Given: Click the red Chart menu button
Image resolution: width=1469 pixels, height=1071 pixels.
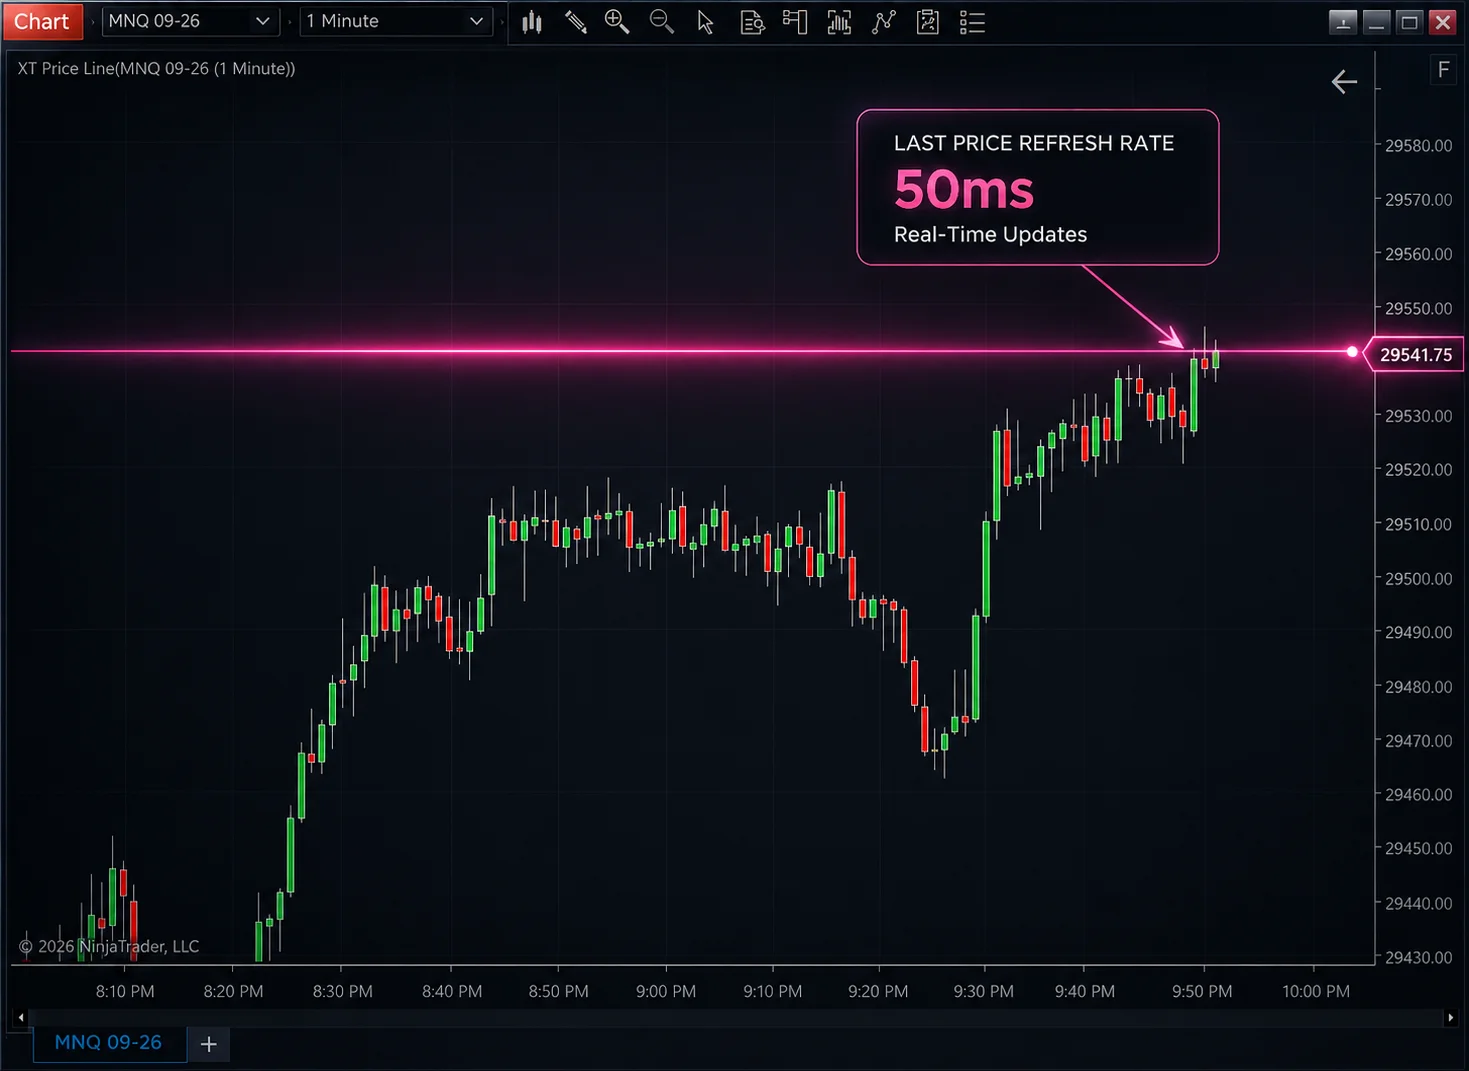Looking at the screenshot, I should [x=42, y=21].
